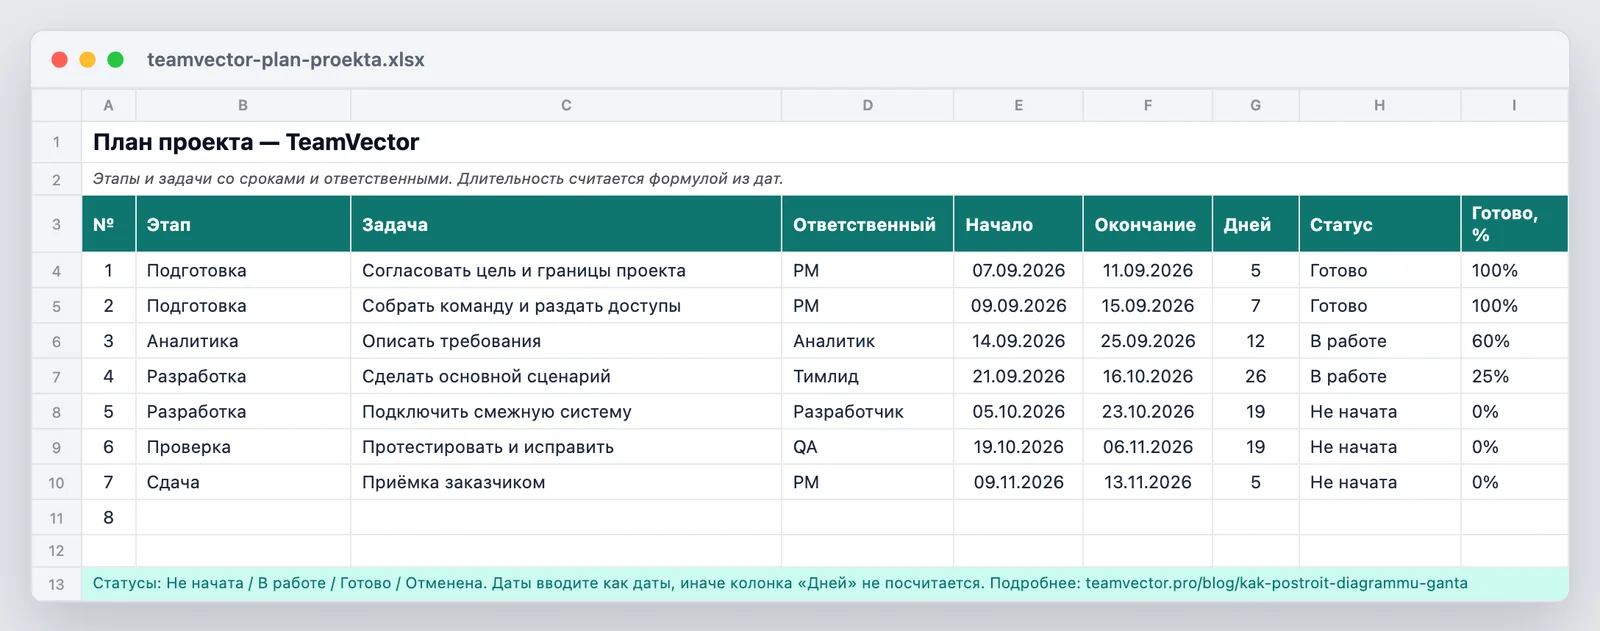The image size is (1600, 631).
Task: Click cell "Подключить смежную систему"
Action: coord(566,412)
